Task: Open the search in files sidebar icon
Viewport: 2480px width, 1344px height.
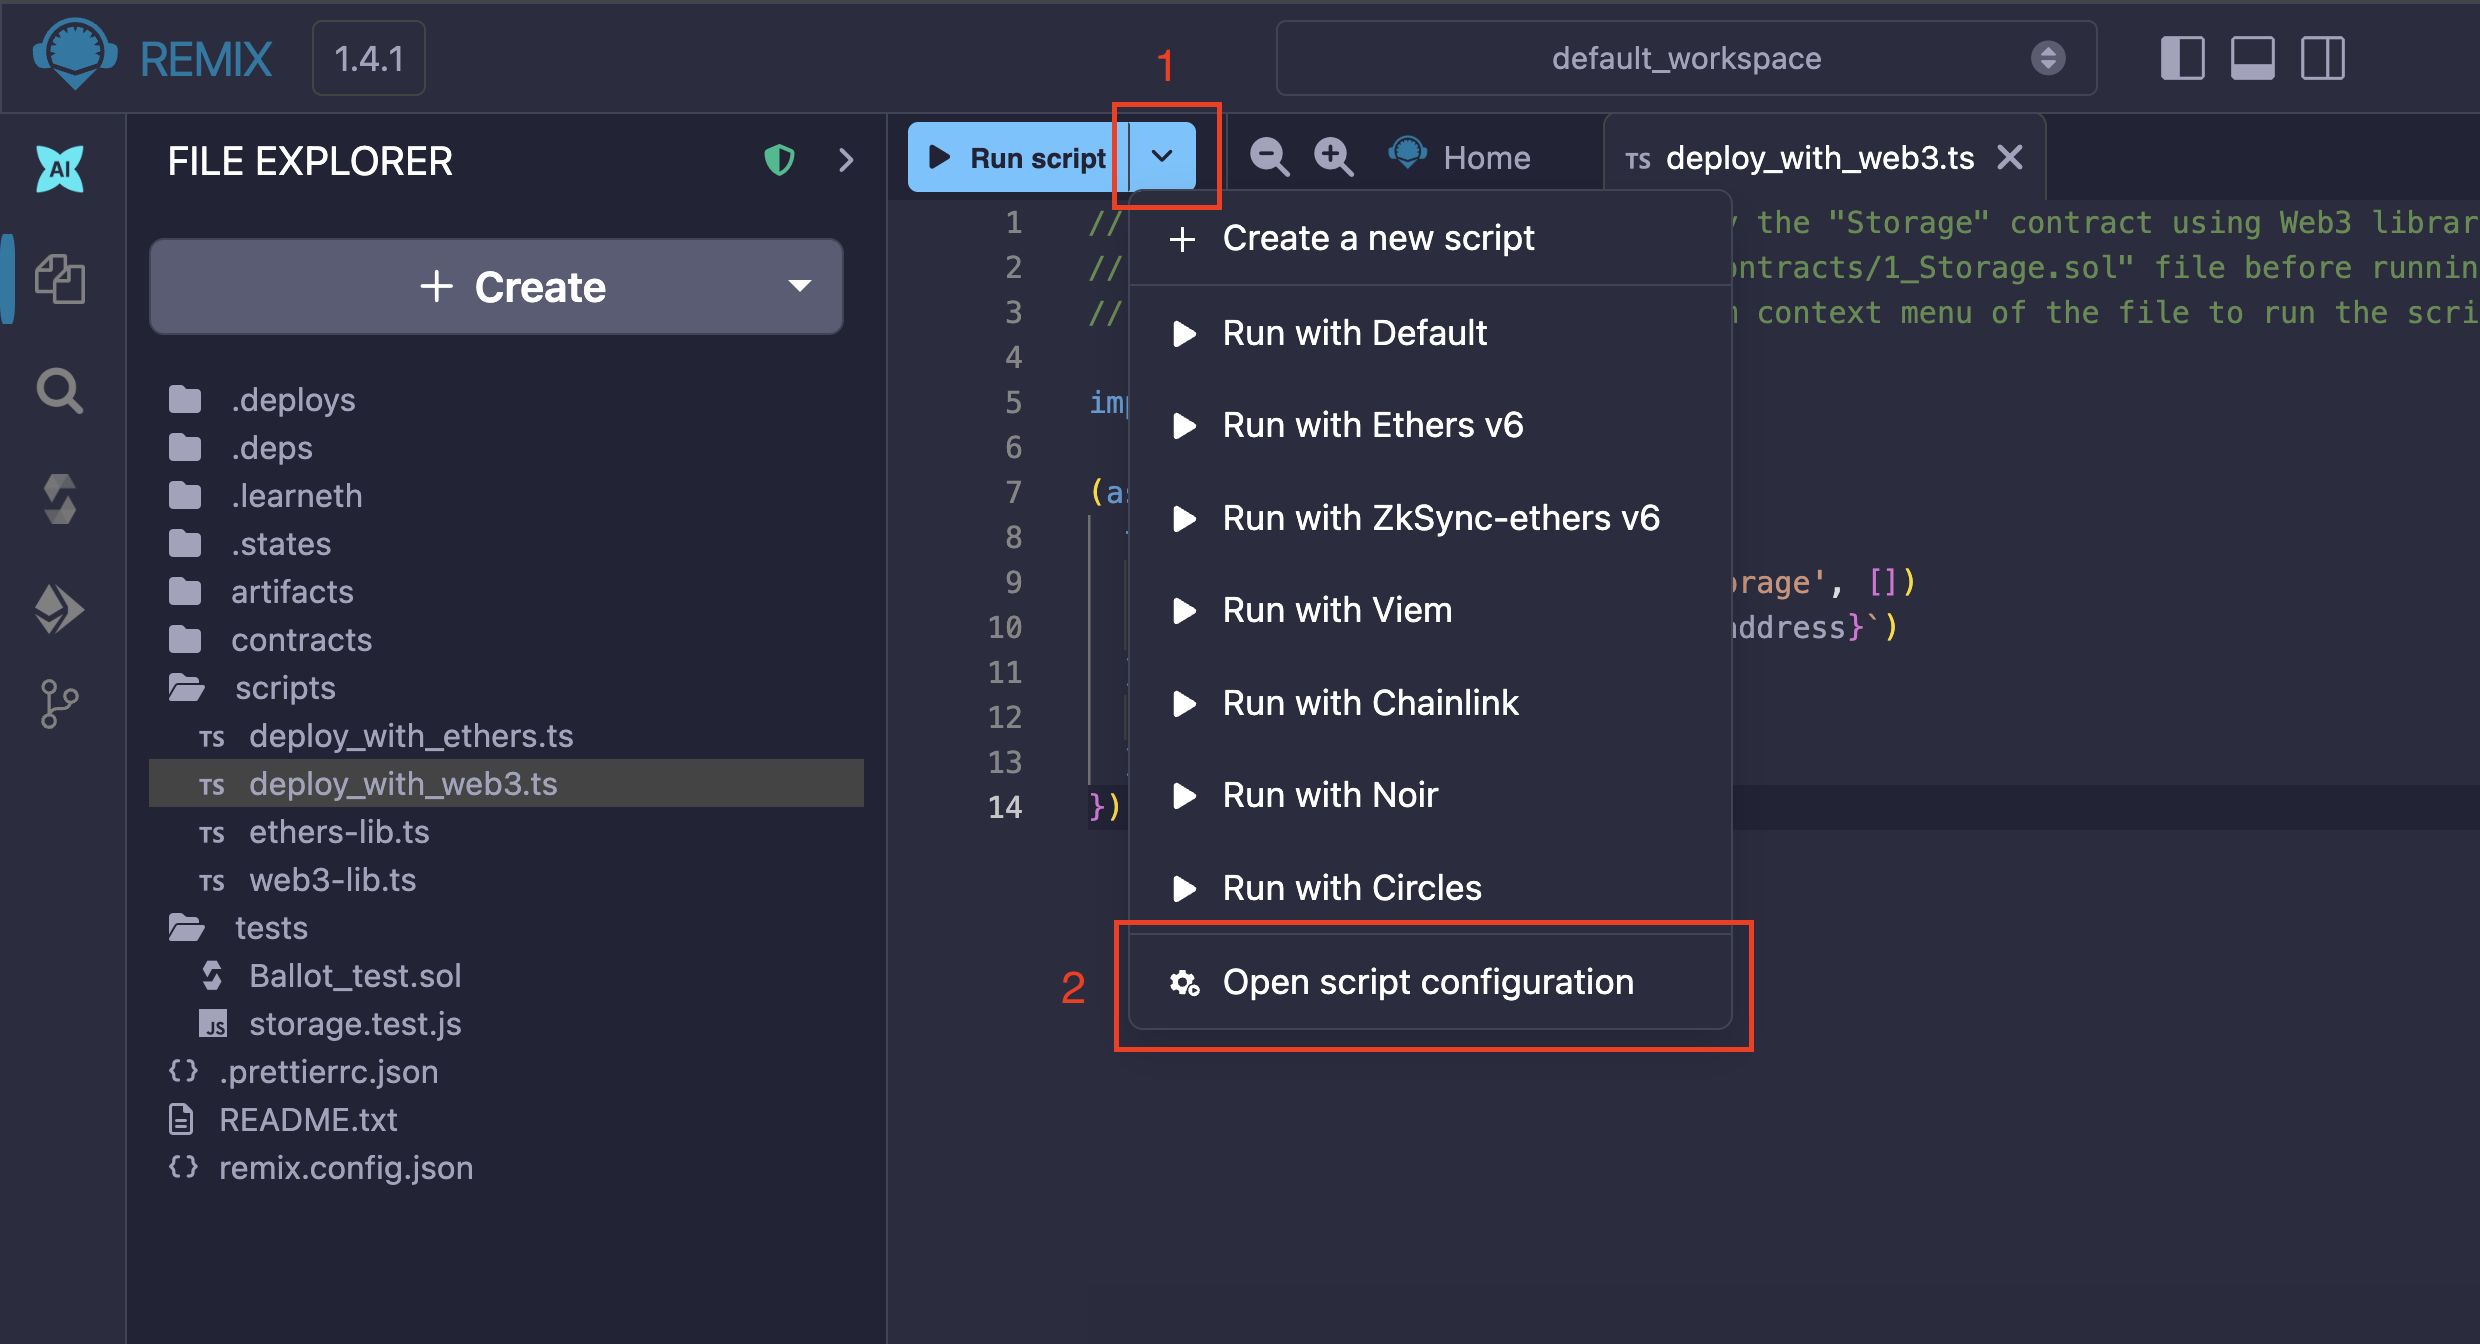Action: [x=60, y=391]
